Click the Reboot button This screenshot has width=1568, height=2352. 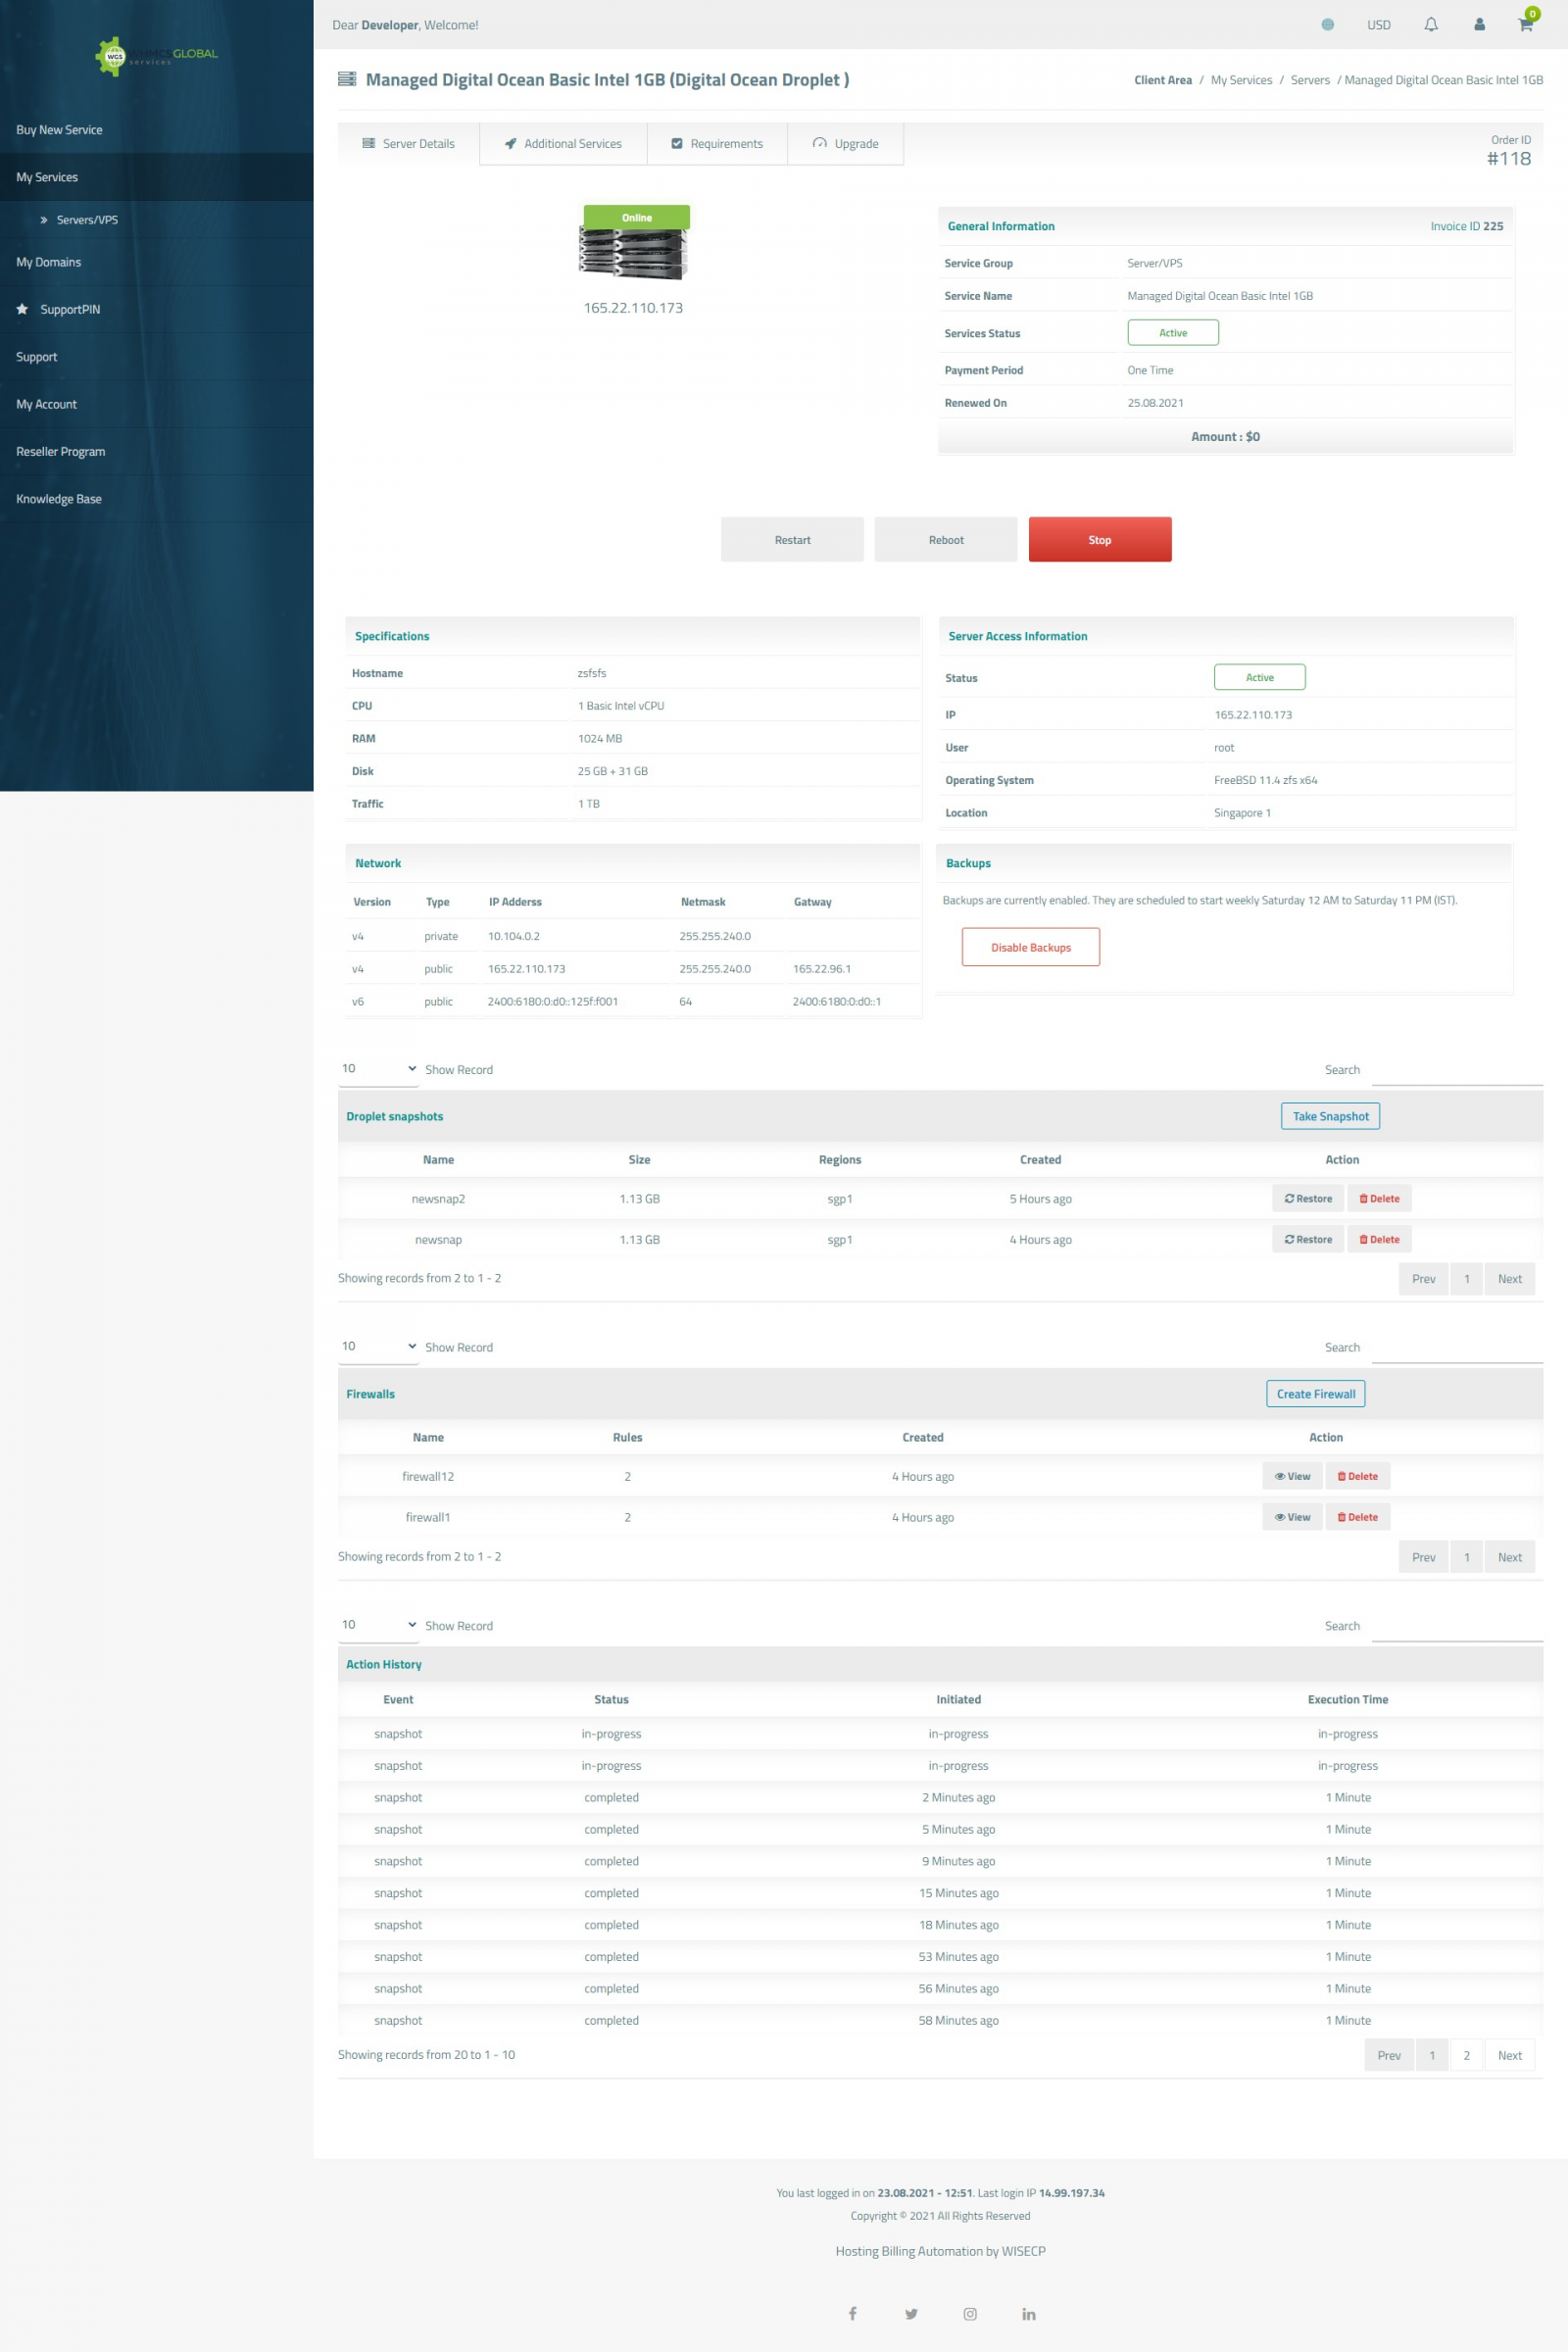(946, 539)
